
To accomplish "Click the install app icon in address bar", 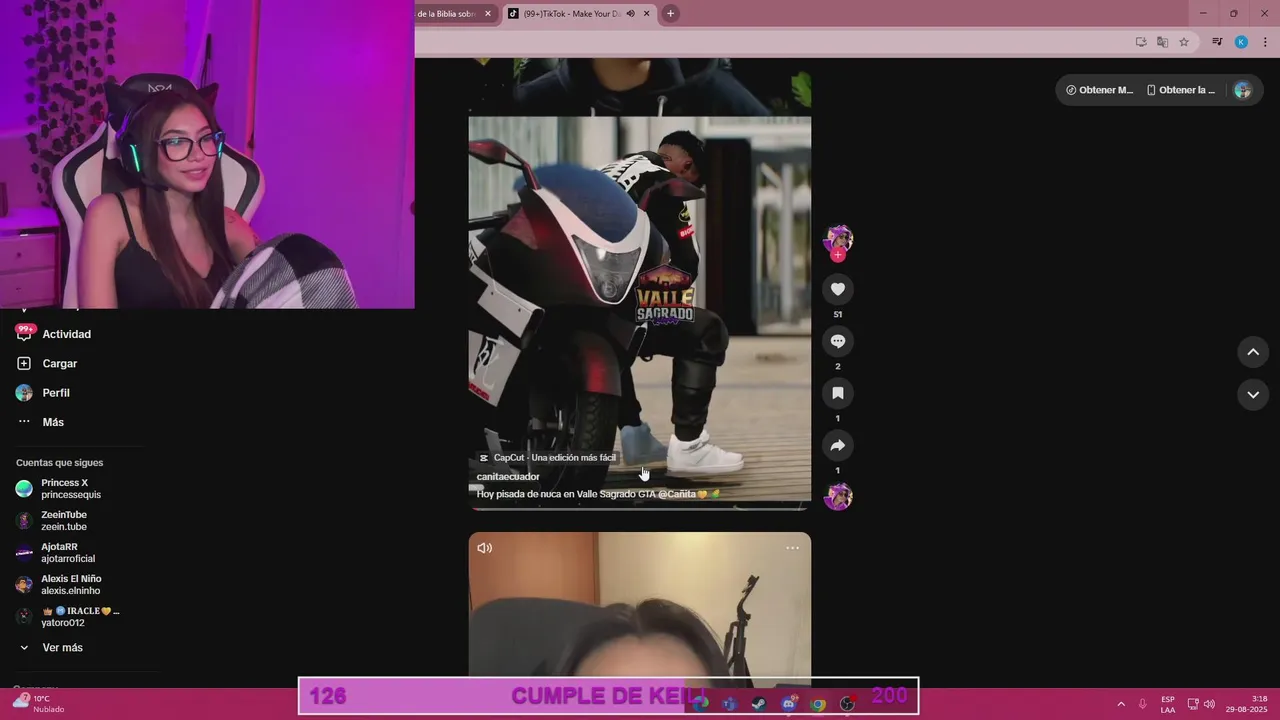I will coord(1141,42).
